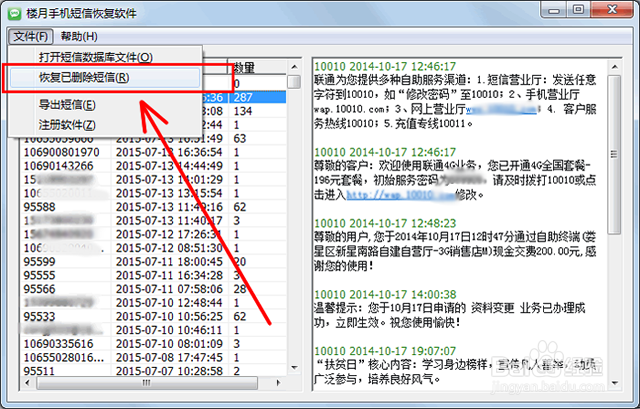Click the message pane scroll down arrow
The width and height of the screenshot is (640, 409).
coord(615,383)
